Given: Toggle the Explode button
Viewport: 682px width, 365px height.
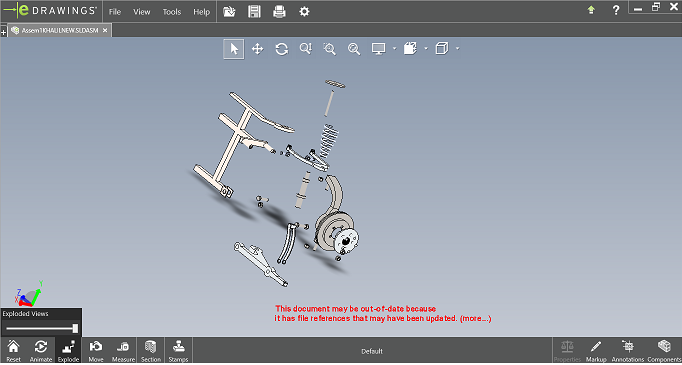Looking at the screenshot, I should click(x=68, y=351).
